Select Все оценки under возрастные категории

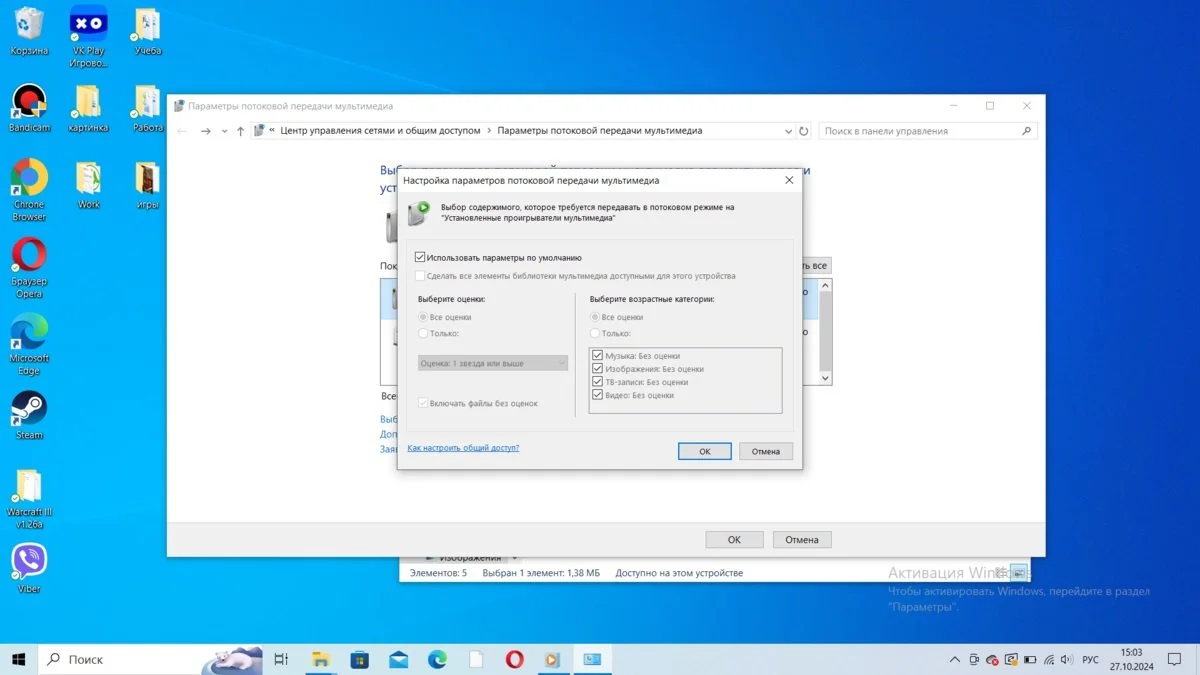[595, 317]
